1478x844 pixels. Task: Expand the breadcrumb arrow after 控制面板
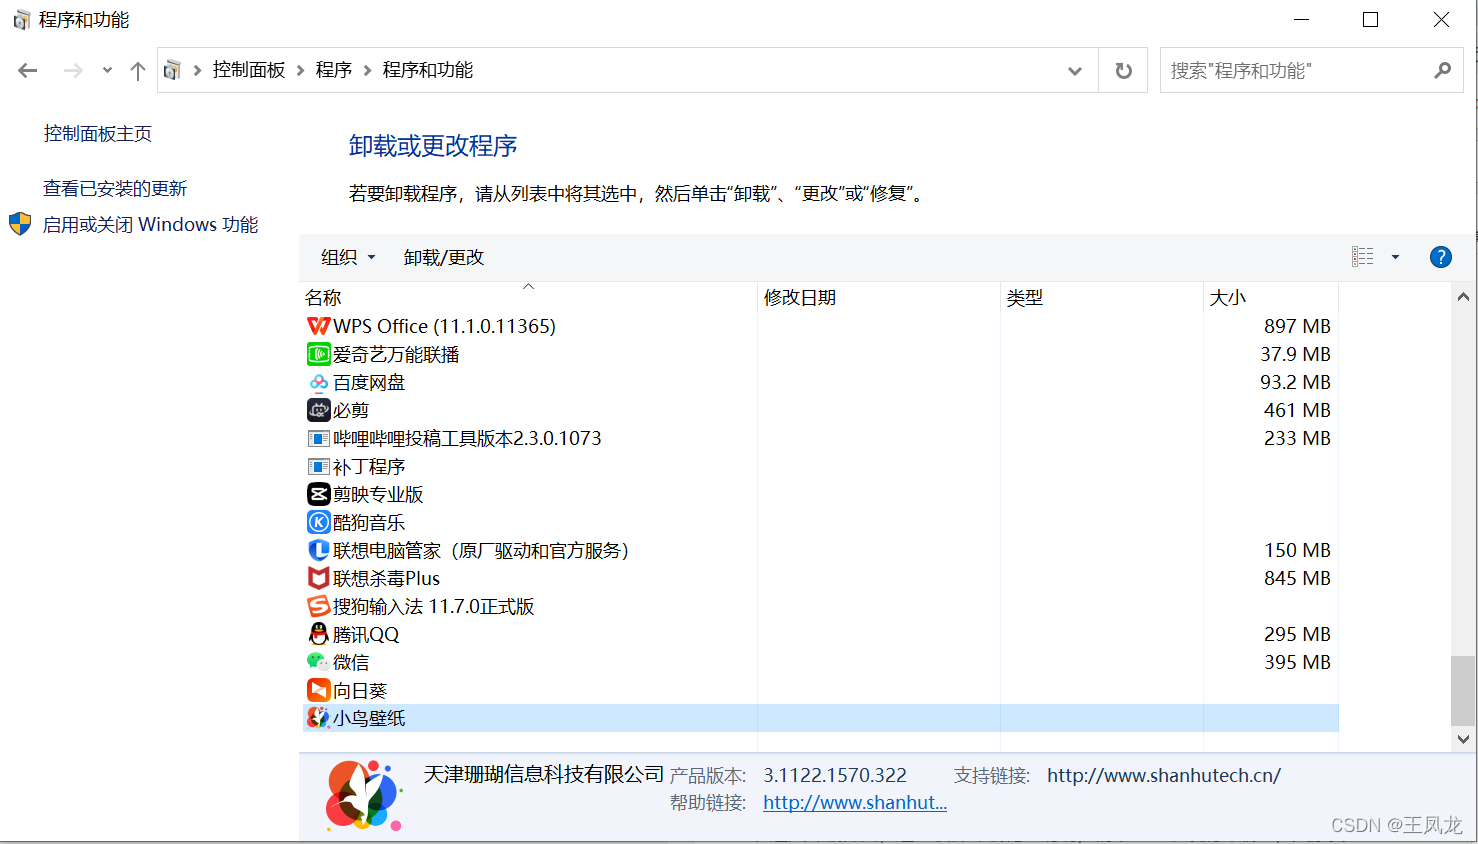300,70
